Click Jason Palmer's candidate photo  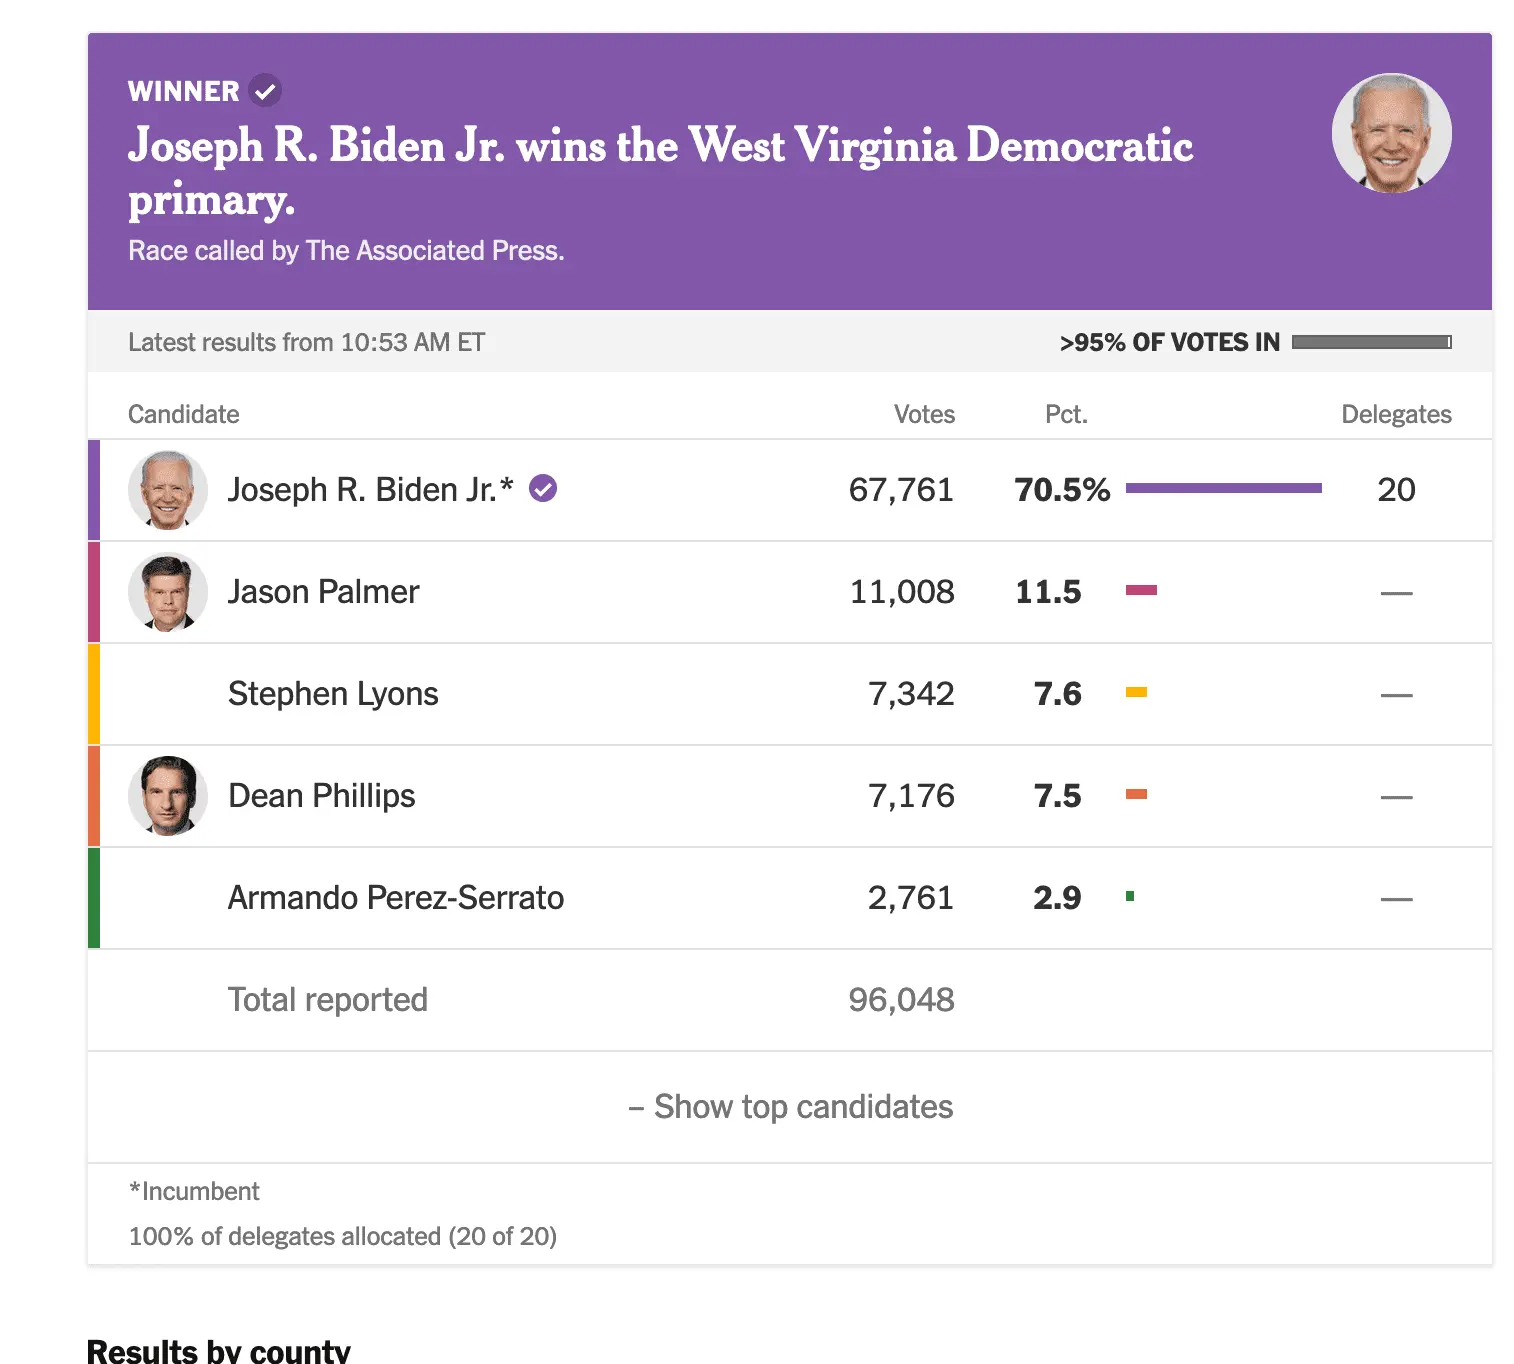(167, 592)
